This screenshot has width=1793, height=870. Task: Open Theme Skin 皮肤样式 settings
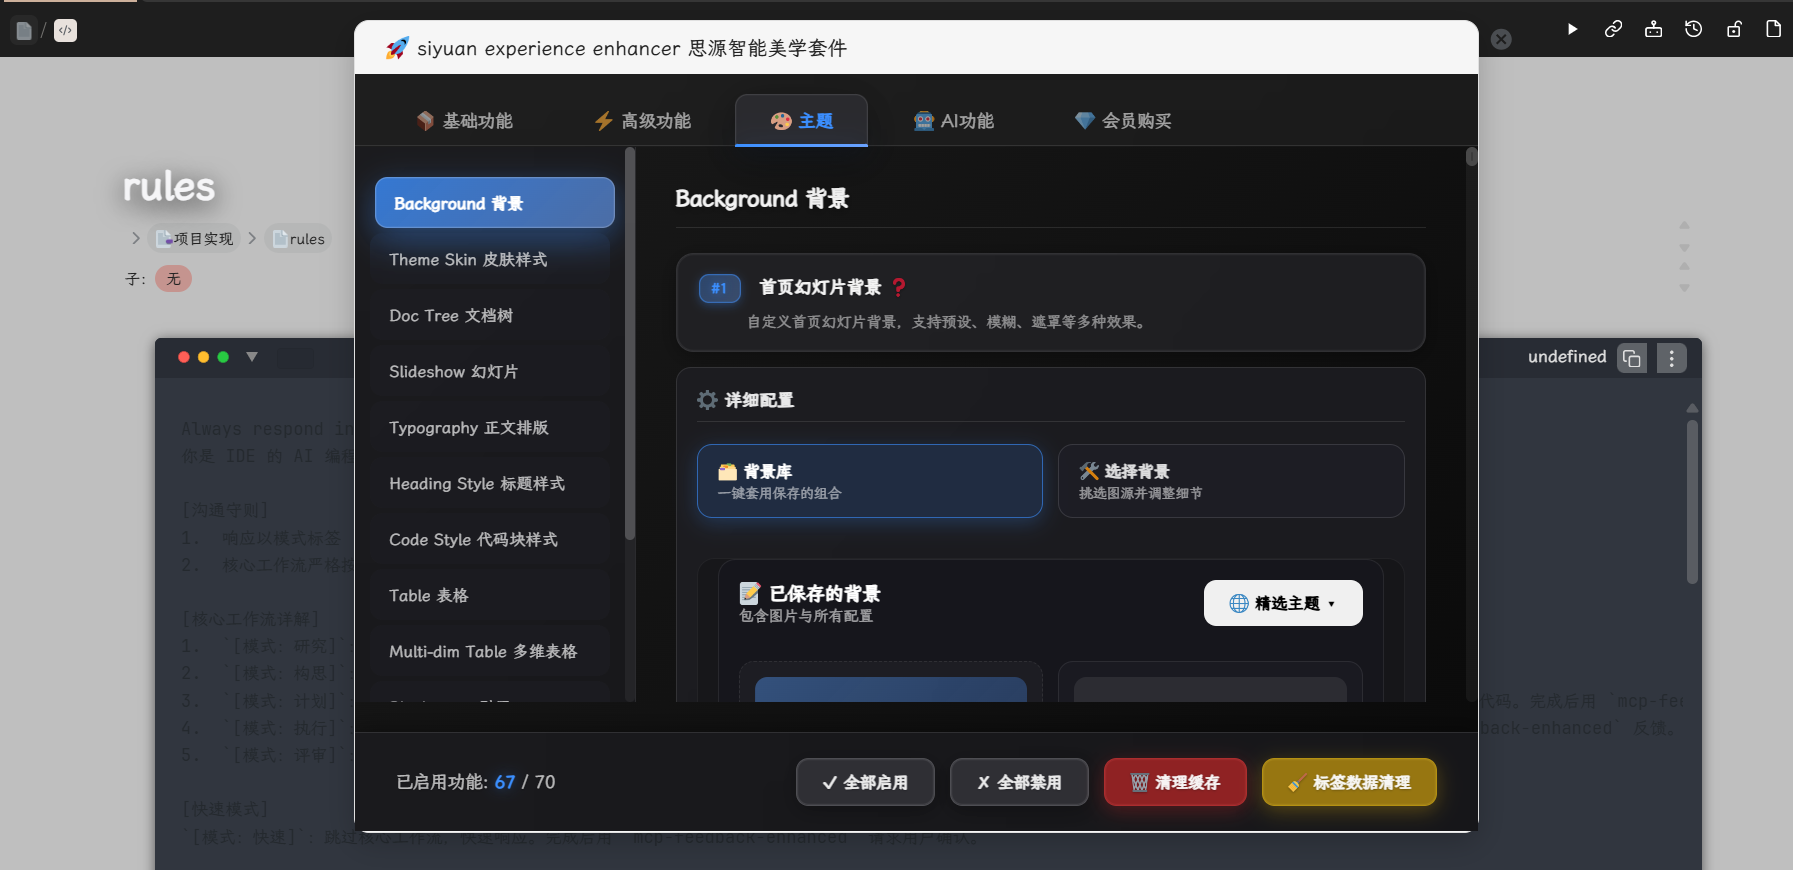tap(492, 260)
